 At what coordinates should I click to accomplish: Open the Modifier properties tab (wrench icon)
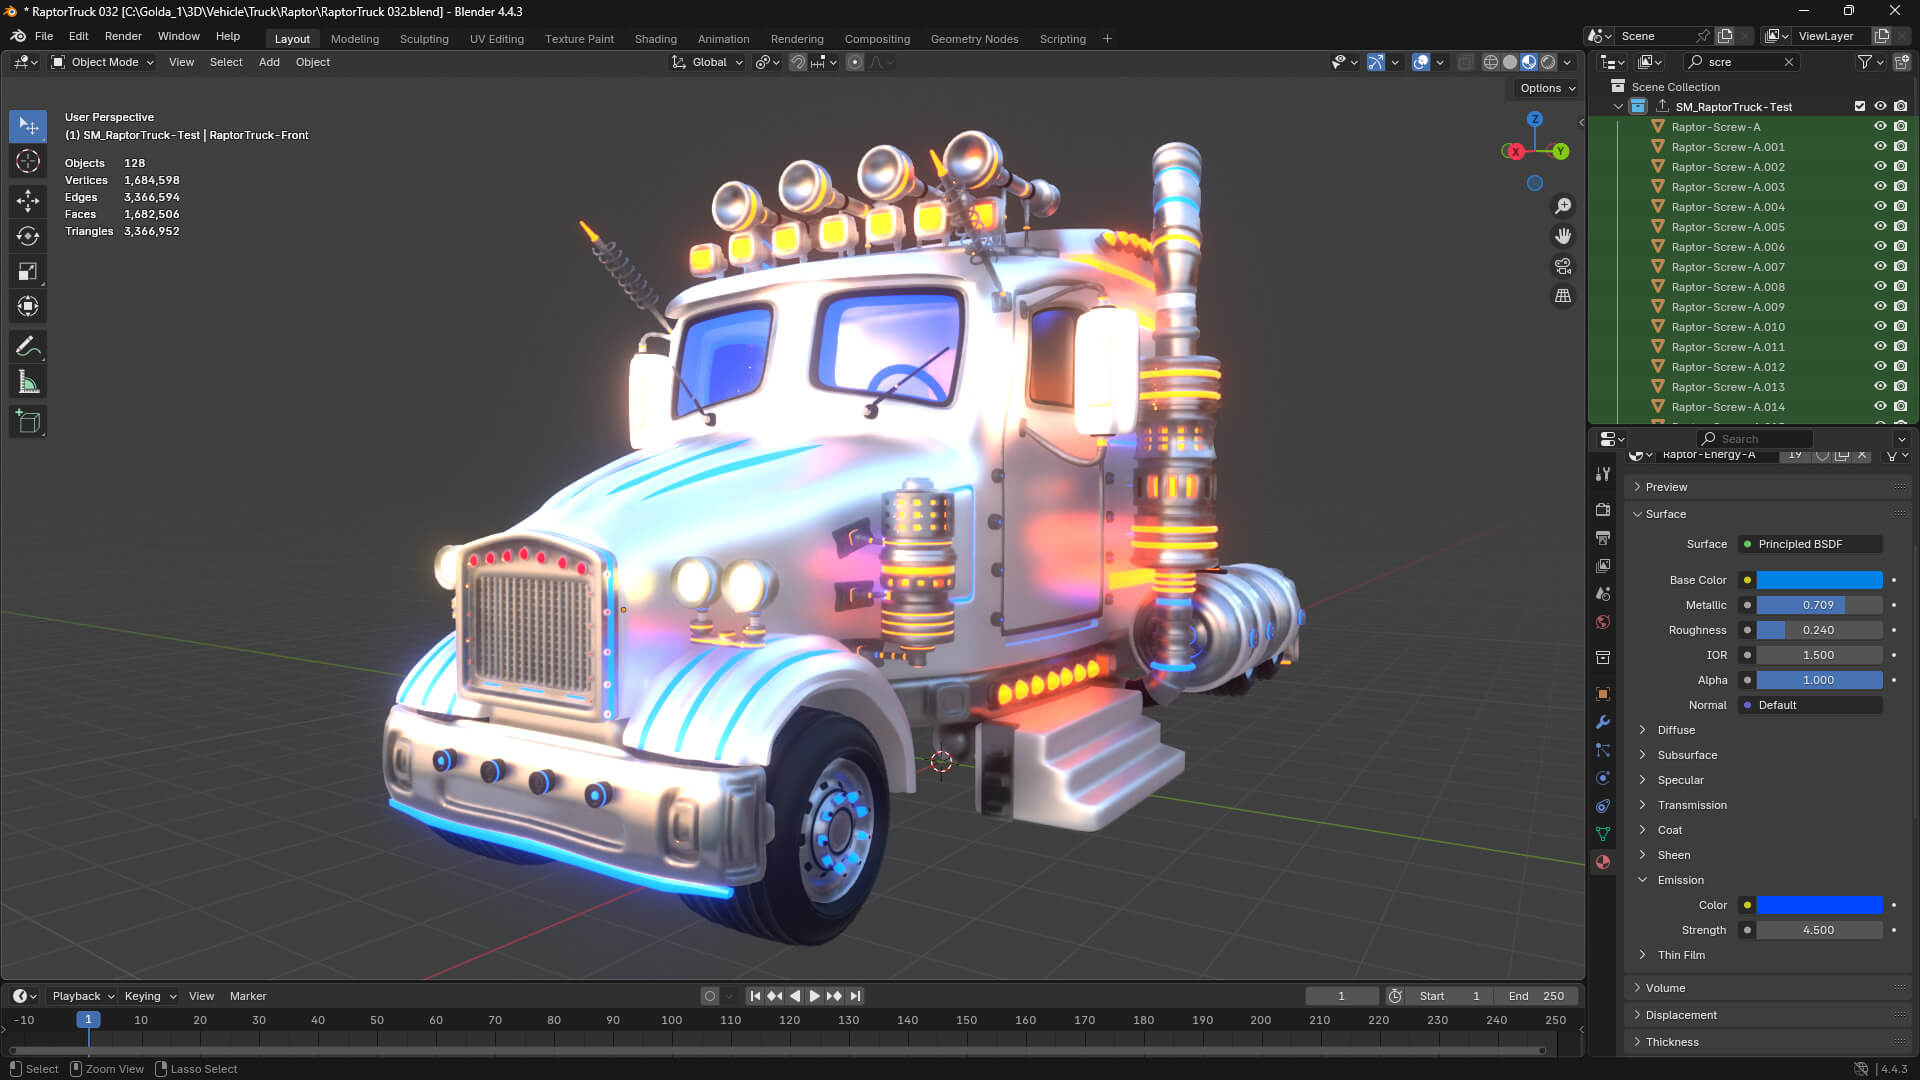coord(1602,722)
